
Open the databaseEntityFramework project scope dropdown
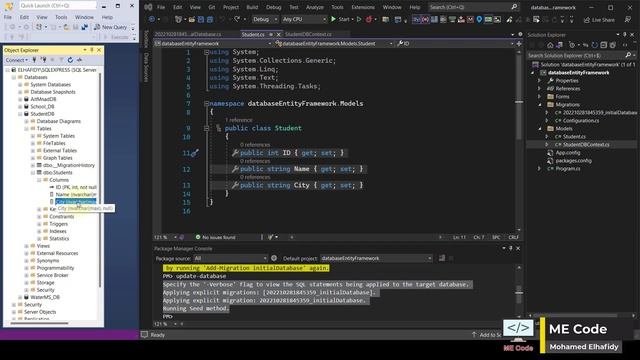[213, 43]
